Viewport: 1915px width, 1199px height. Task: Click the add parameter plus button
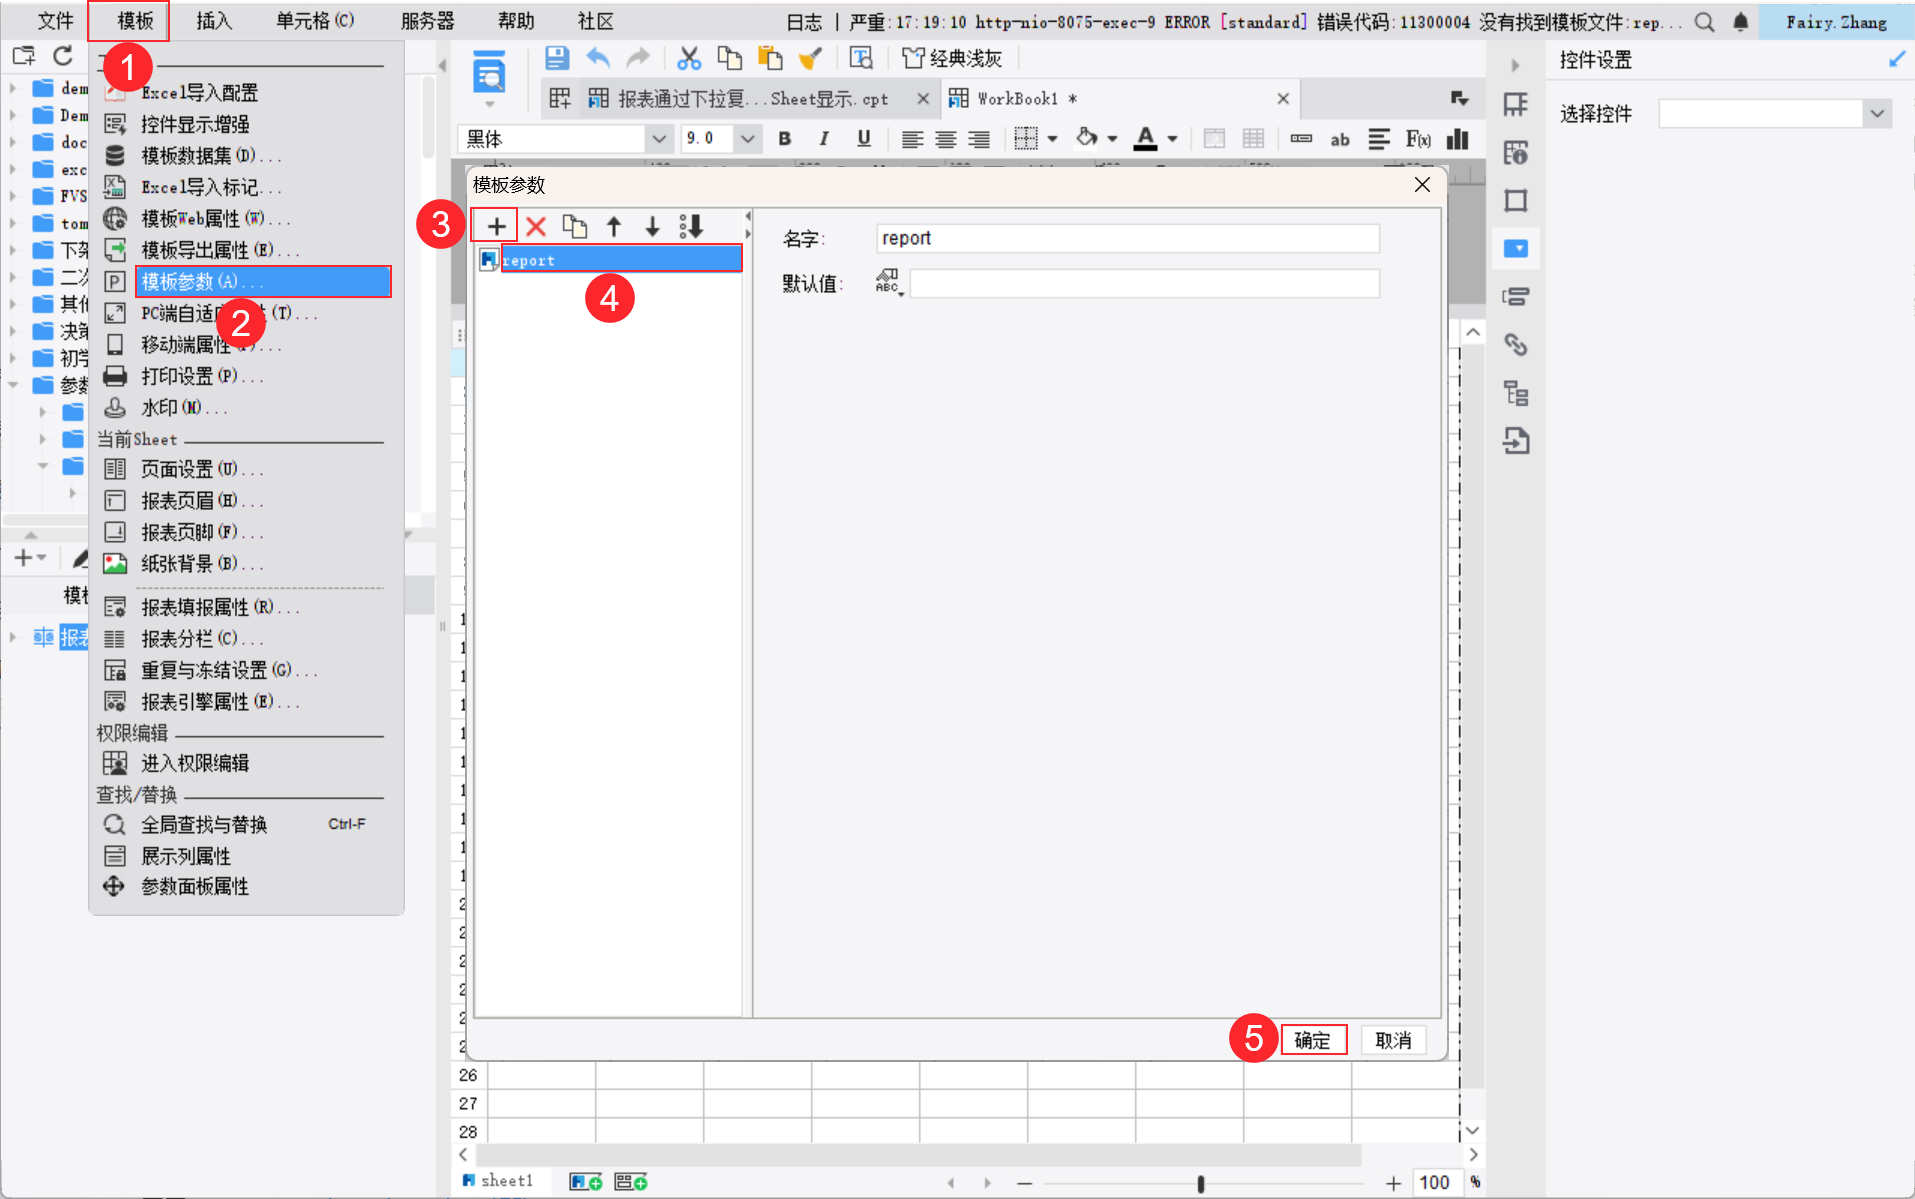coord(496,226)
